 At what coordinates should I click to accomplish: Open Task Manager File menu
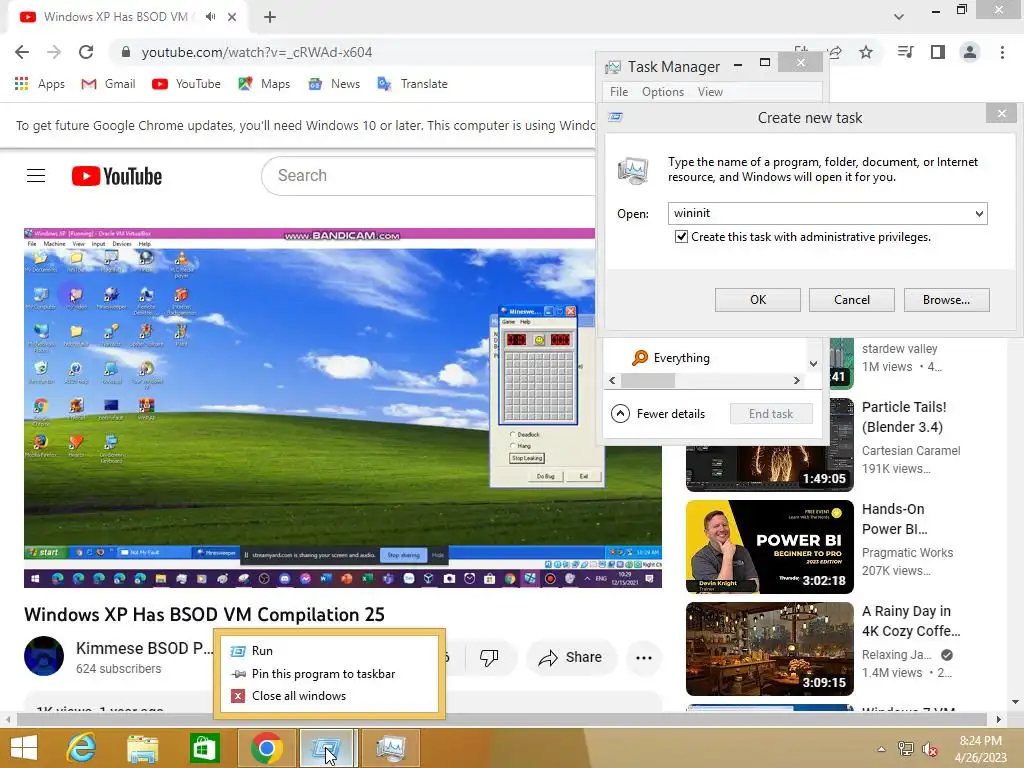tap(618, 92)
